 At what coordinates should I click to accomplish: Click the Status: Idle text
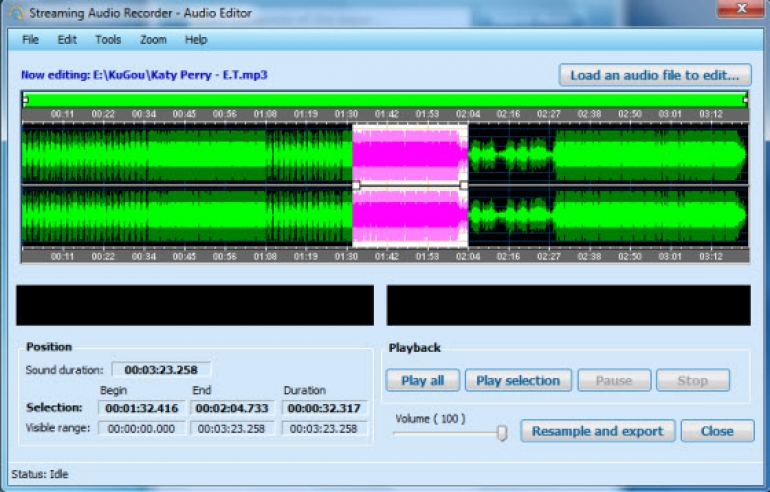pyautogui.click(x=40, y=474)
